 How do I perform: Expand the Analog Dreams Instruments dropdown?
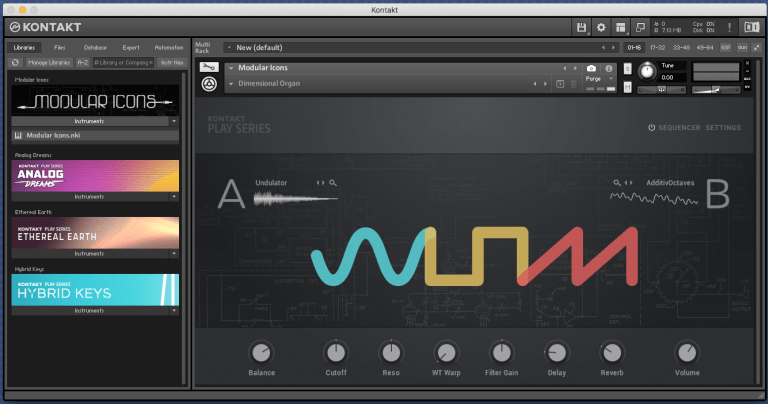[x=96, y=198]
